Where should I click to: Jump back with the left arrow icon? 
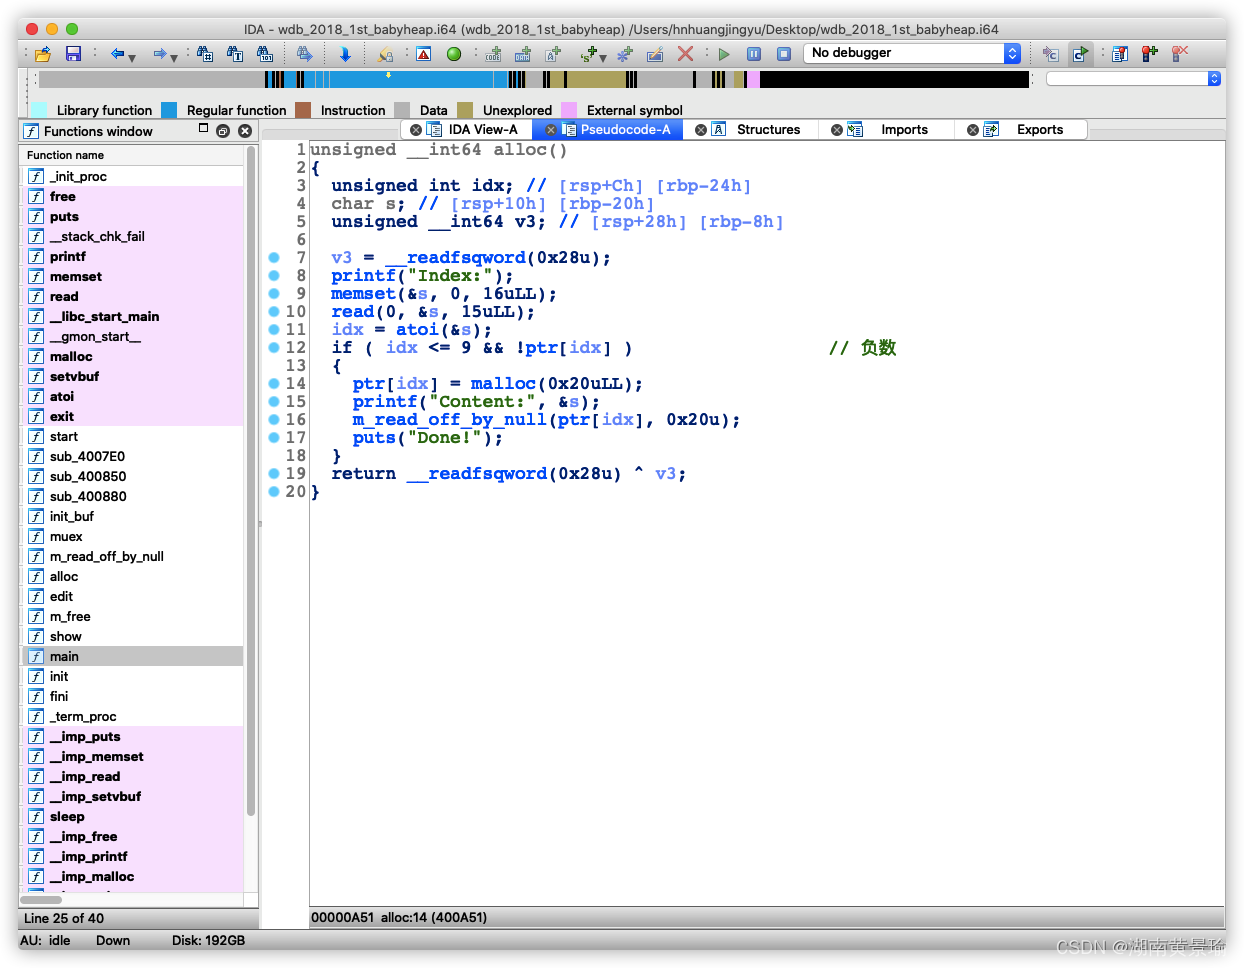[117, 54]
